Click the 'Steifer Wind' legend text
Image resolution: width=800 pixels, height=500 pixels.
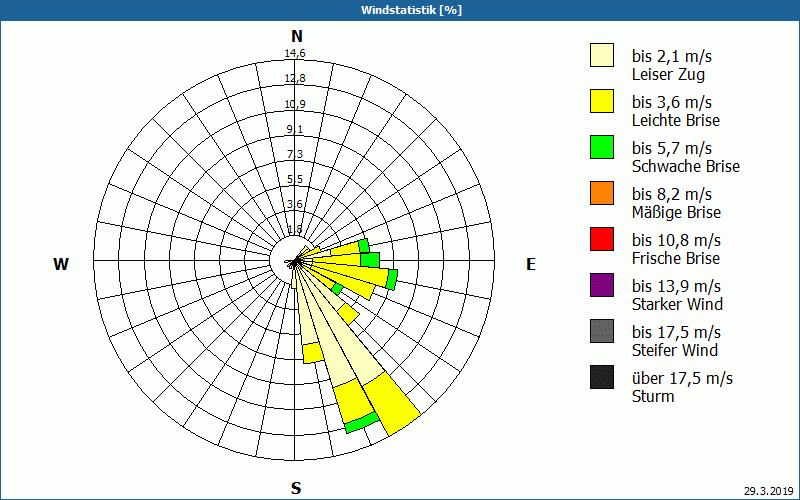point(674,350)
